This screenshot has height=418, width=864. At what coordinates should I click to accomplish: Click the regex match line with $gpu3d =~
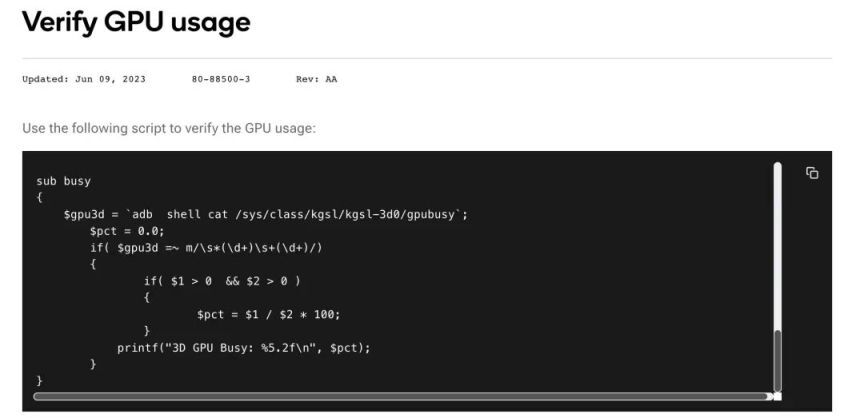(x=206, y=248)
